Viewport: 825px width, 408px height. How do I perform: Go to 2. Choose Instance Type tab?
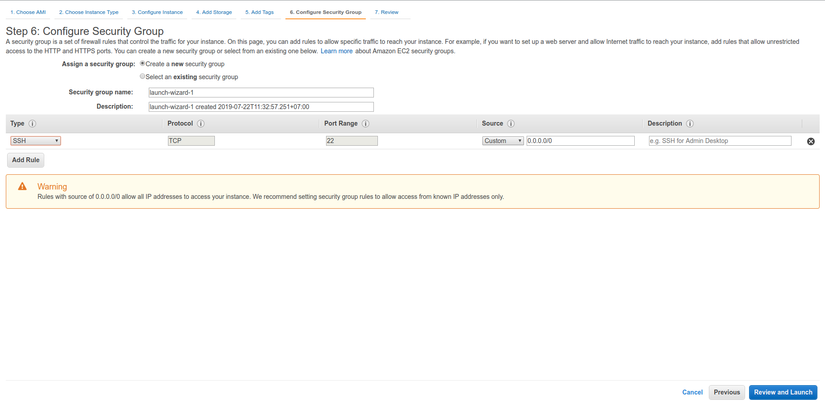(x=88, y=12)
